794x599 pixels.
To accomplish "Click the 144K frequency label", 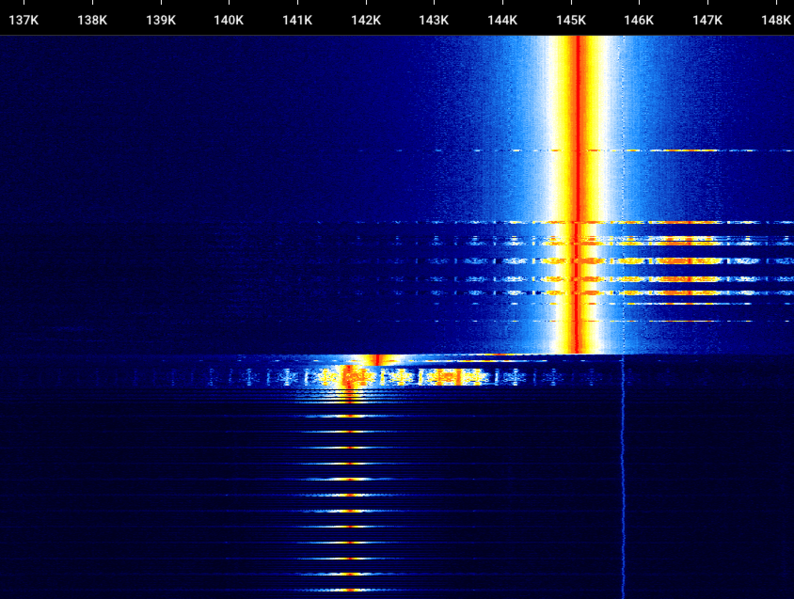I will [x=502, y=20].
